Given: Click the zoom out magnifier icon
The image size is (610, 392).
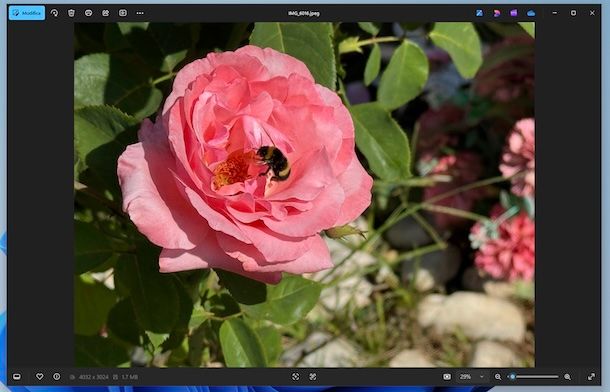Looking at the screenshot, I should pyautogui.click(x=498, y=376).
